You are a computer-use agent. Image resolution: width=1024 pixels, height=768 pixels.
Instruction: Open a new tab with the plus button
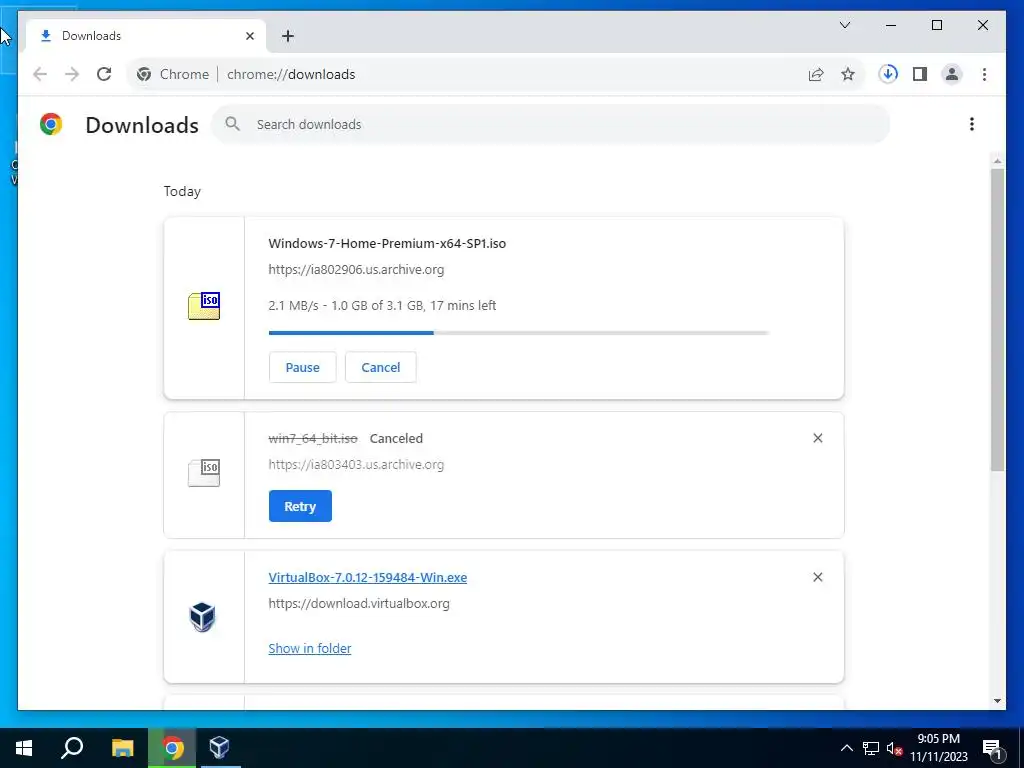click(x=288, y=36)
